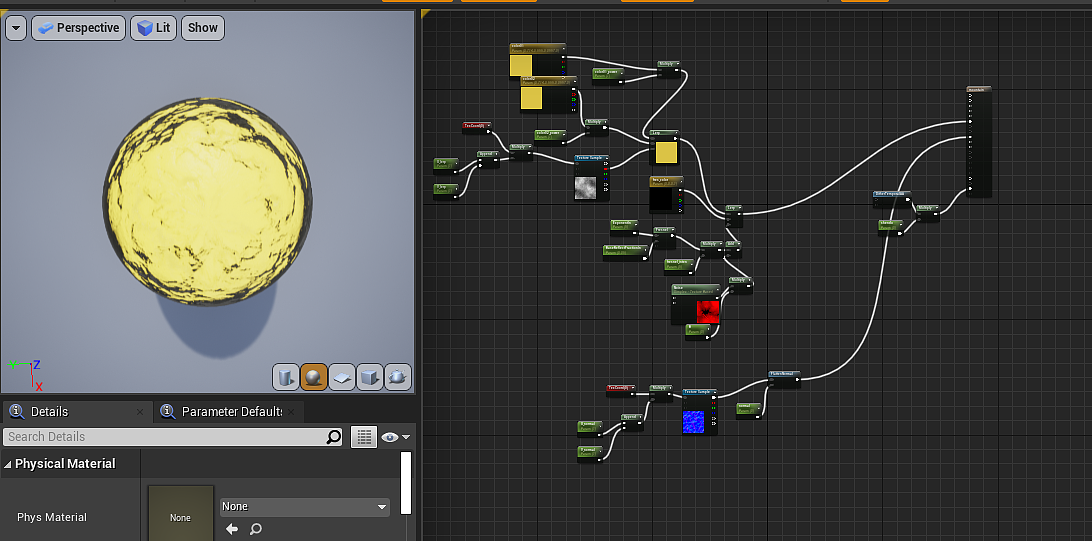Image resolution: width=1092 pixels, height=541 pixels.
Task: Select the Add node beside Fresnel Multiply
Action: (733, 249)
